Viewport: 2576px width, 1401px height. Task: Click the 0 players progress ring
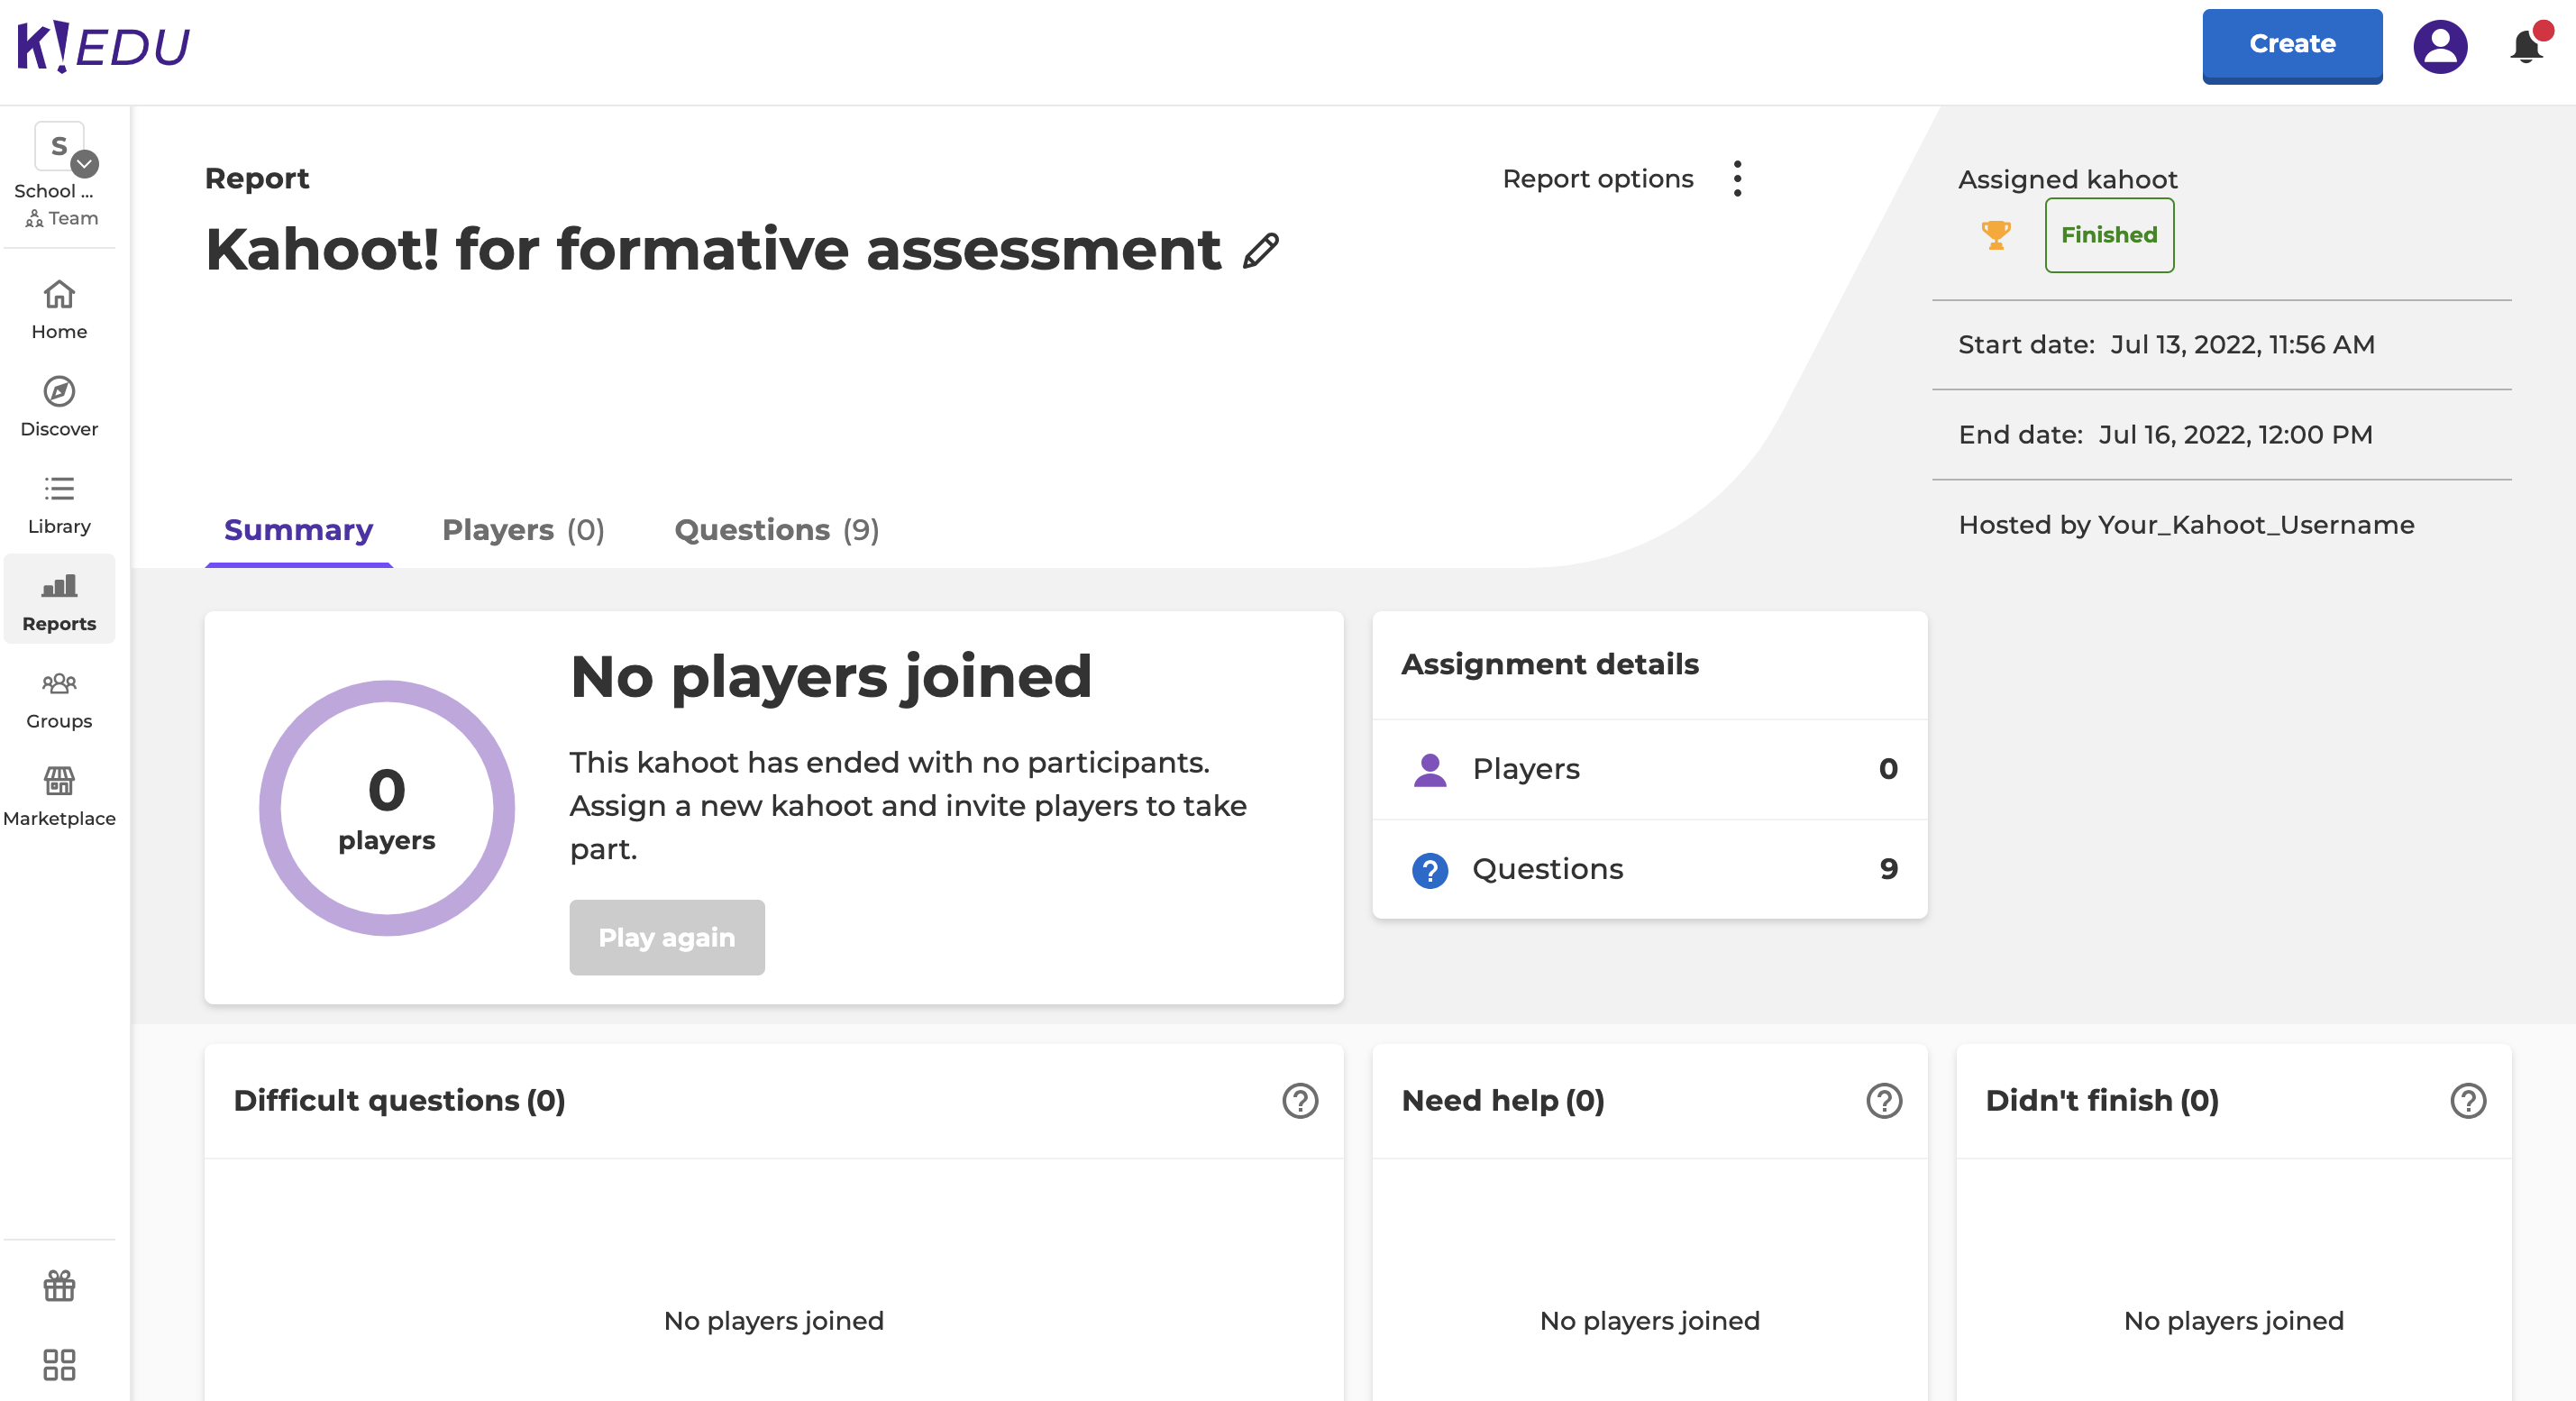click(x=387, y=808)
